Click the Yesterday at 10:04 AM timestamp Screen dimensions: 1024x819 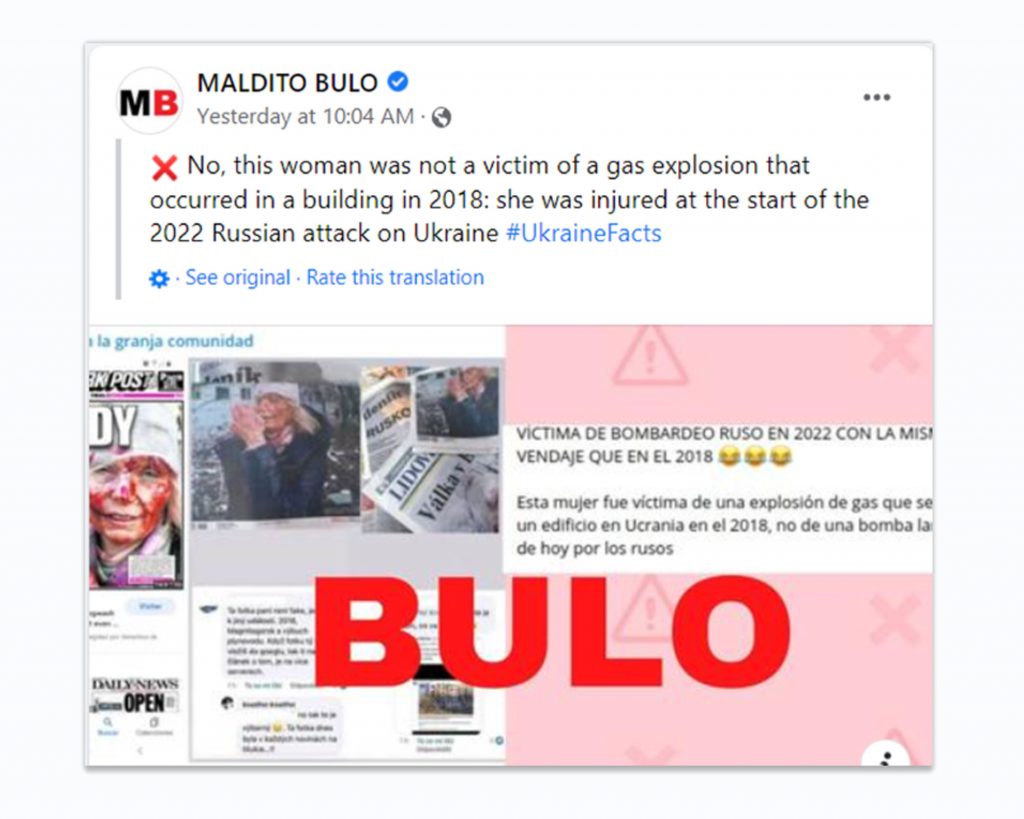[306, 116]
